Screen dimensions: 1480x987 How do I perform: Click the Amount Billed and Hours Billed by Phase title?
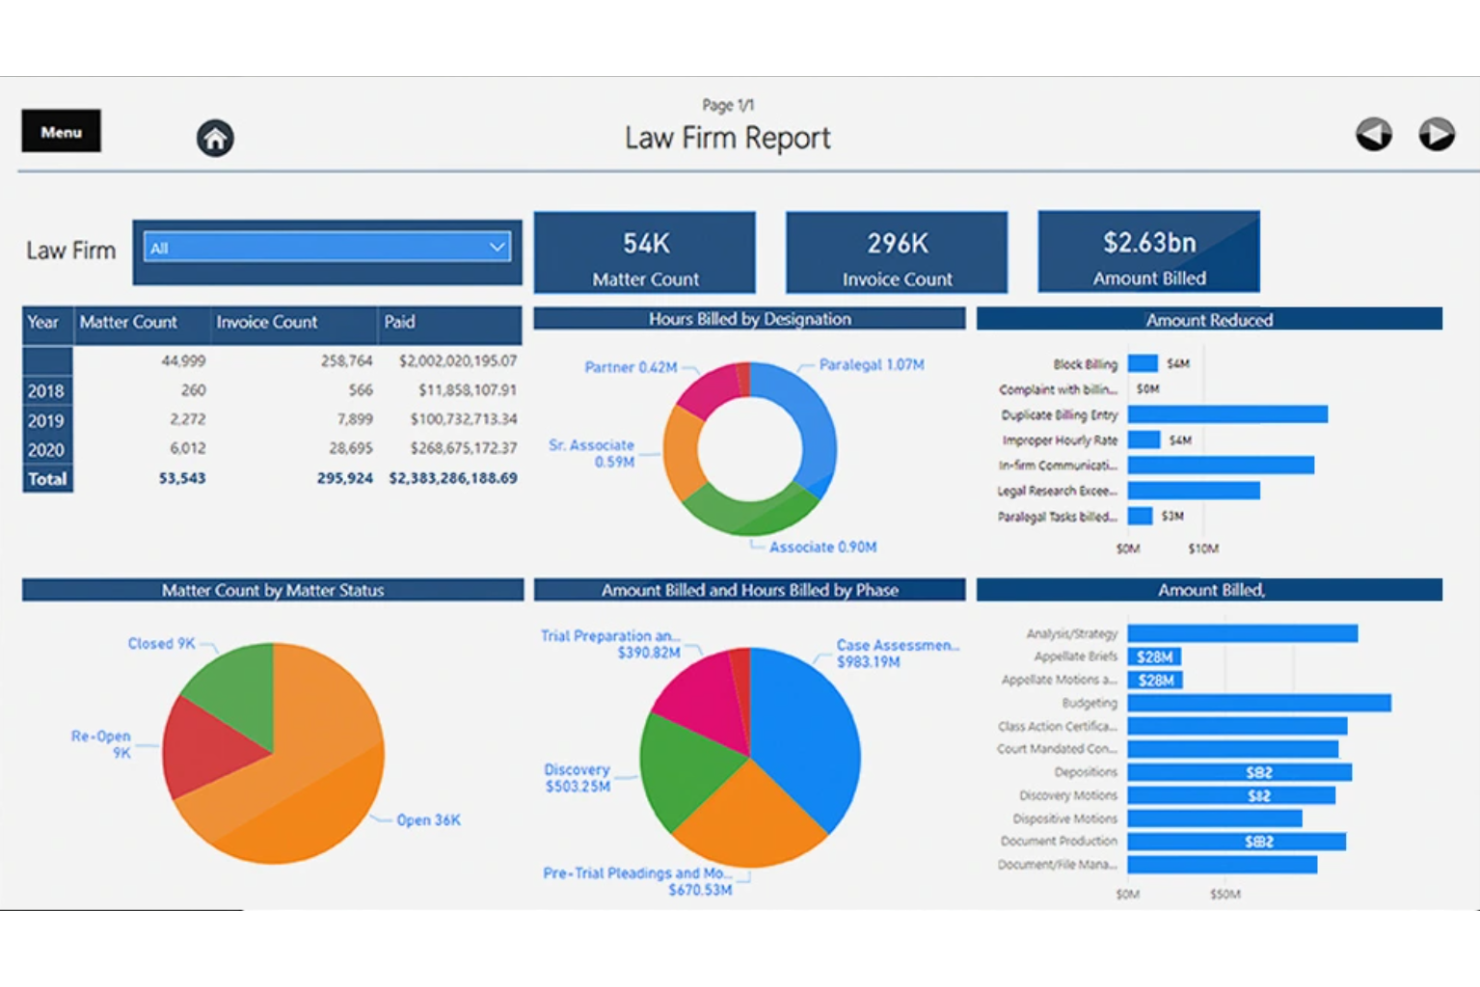(750, 590)
